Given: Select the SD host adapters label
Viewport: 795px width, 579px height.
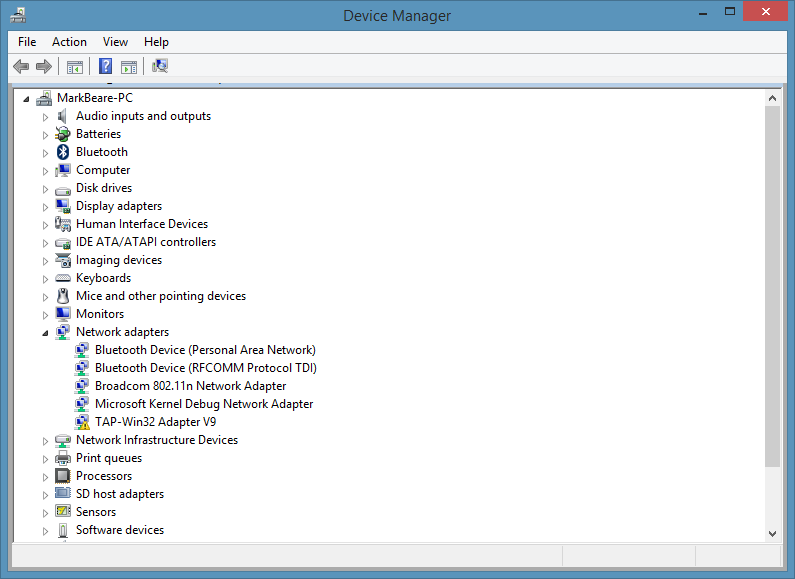Looking at the screenshot, I should click(x=120, y=494).
